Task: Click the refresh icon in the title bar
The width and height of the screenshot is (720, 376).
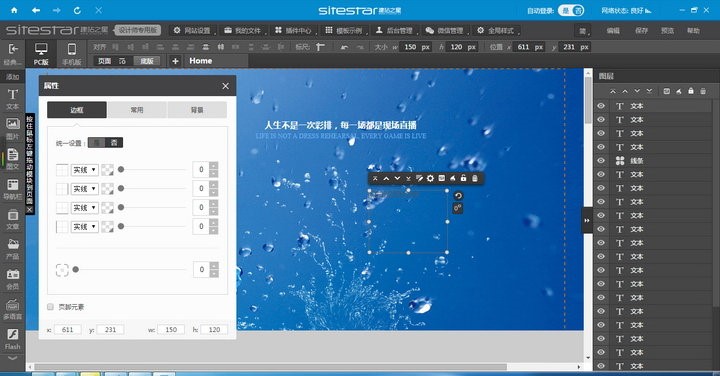Action: (77, 10)
